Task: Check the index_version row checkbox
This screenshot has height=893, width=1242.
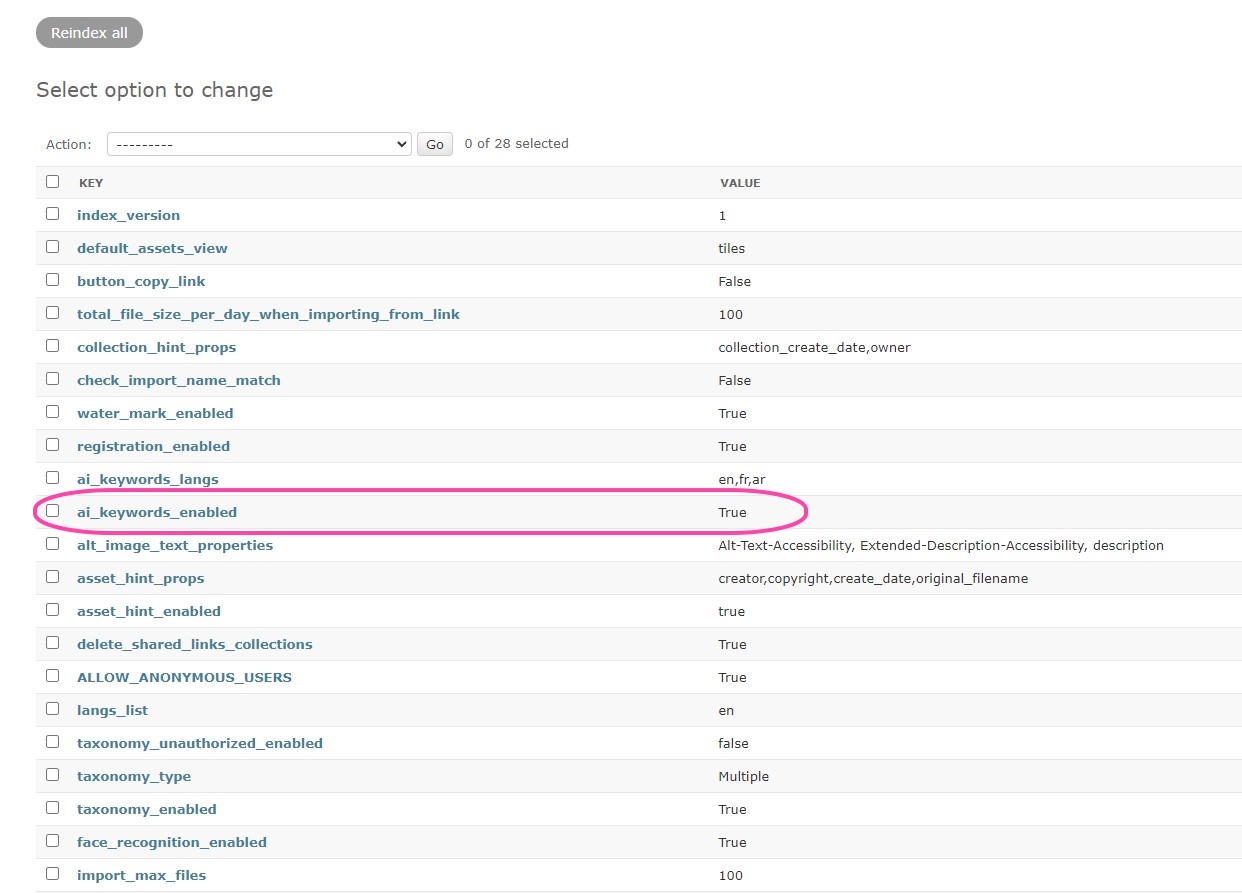Action: tap(52, 214)
